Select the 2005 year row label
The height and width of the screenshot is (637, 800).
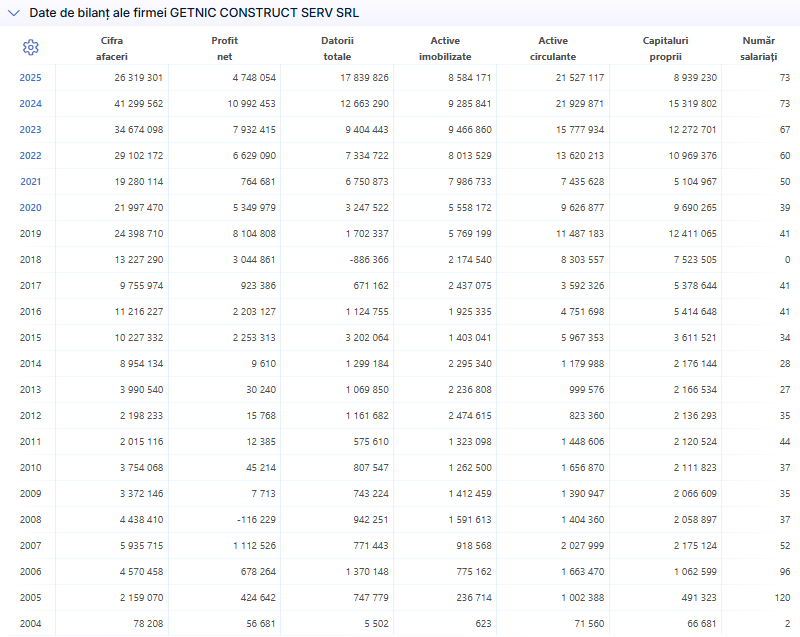[x=31, y=598]
